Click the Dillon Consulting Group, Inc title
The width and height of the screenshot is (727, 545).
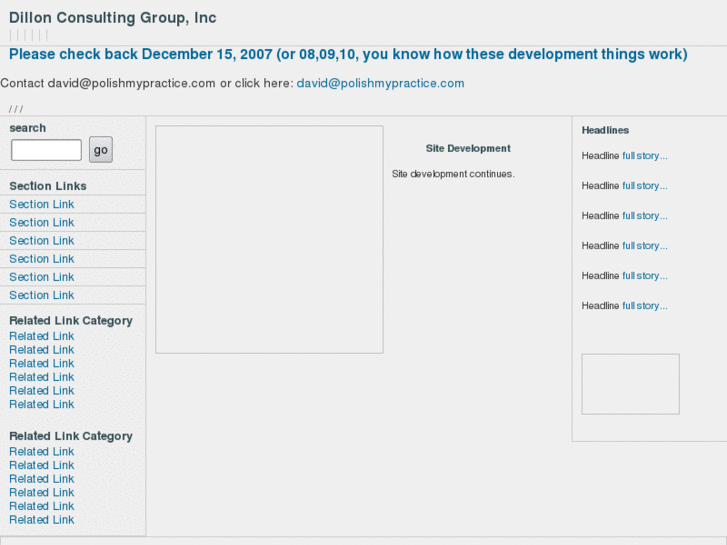pos(113,18)
